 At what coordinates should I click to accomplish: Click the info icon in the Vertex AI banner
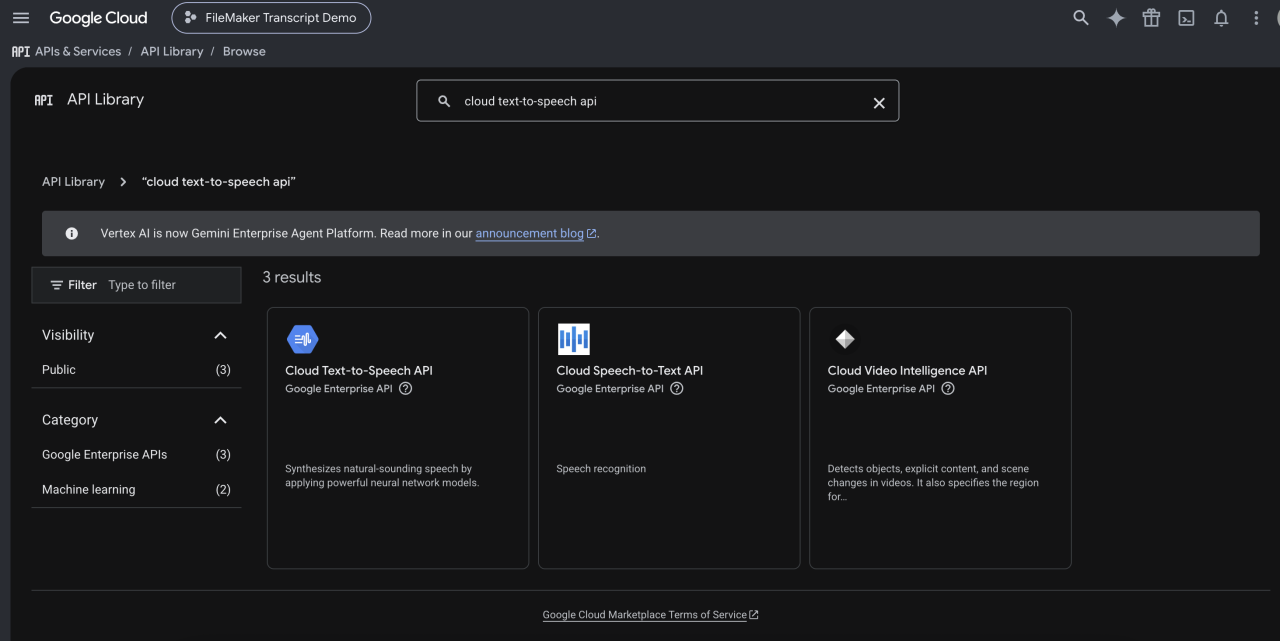[71, 233]
